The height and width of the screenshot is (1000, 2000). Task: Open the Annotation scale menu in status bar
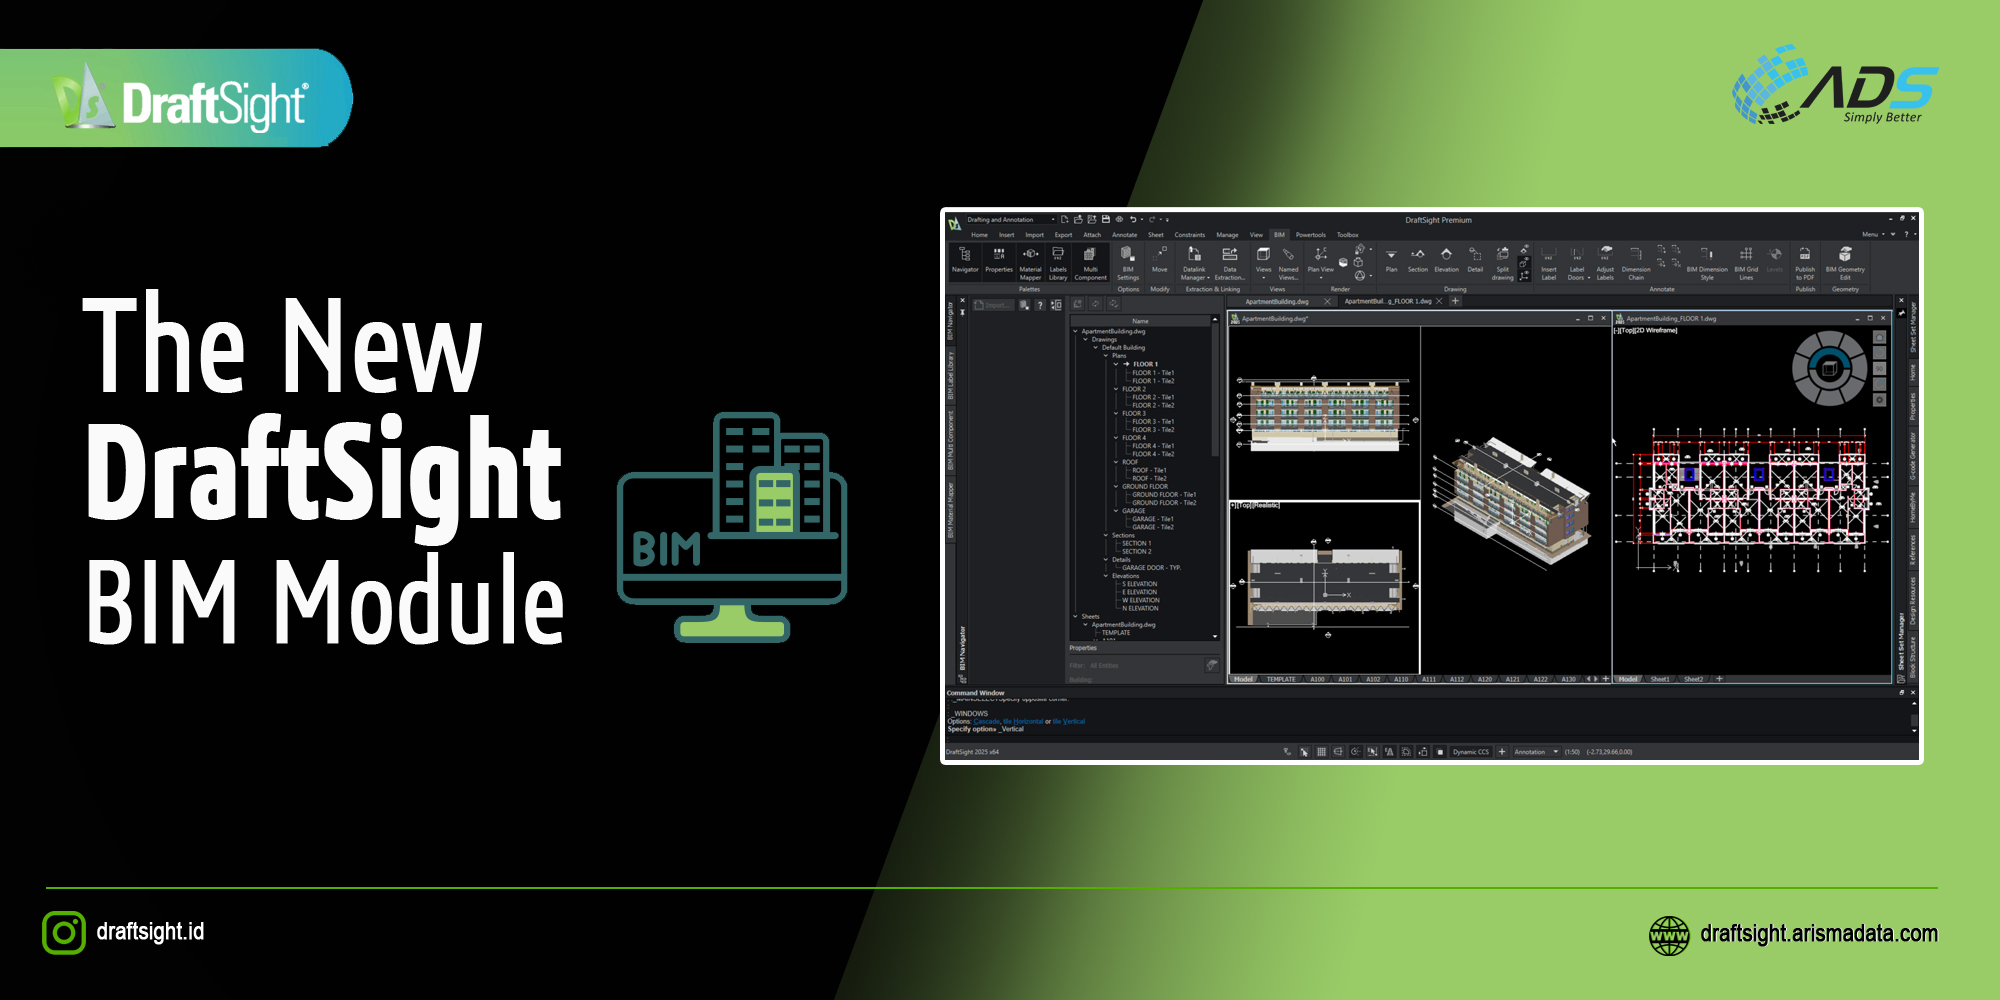pos(1536,752)
